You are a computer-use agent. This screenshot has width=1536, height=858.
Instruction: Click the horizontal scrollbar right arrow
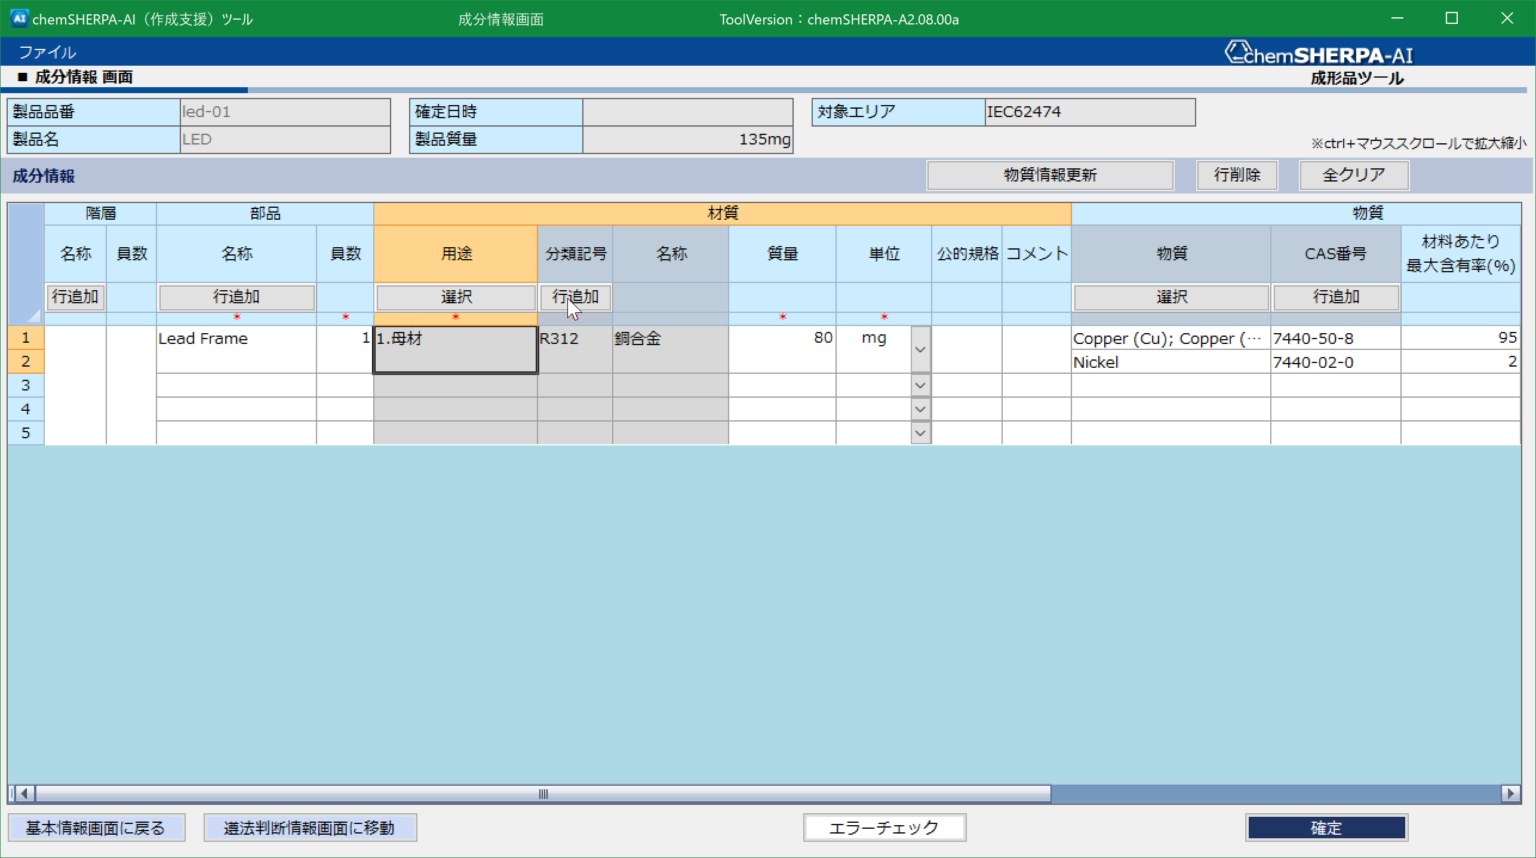click(x=1510, y=794)
